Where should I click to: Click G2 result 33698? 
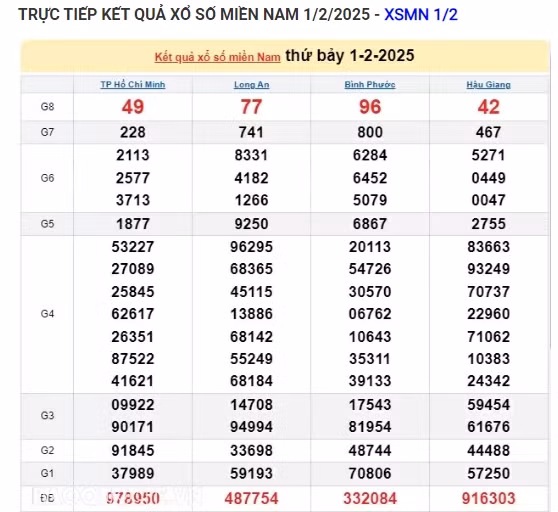(x=252, y=450)
